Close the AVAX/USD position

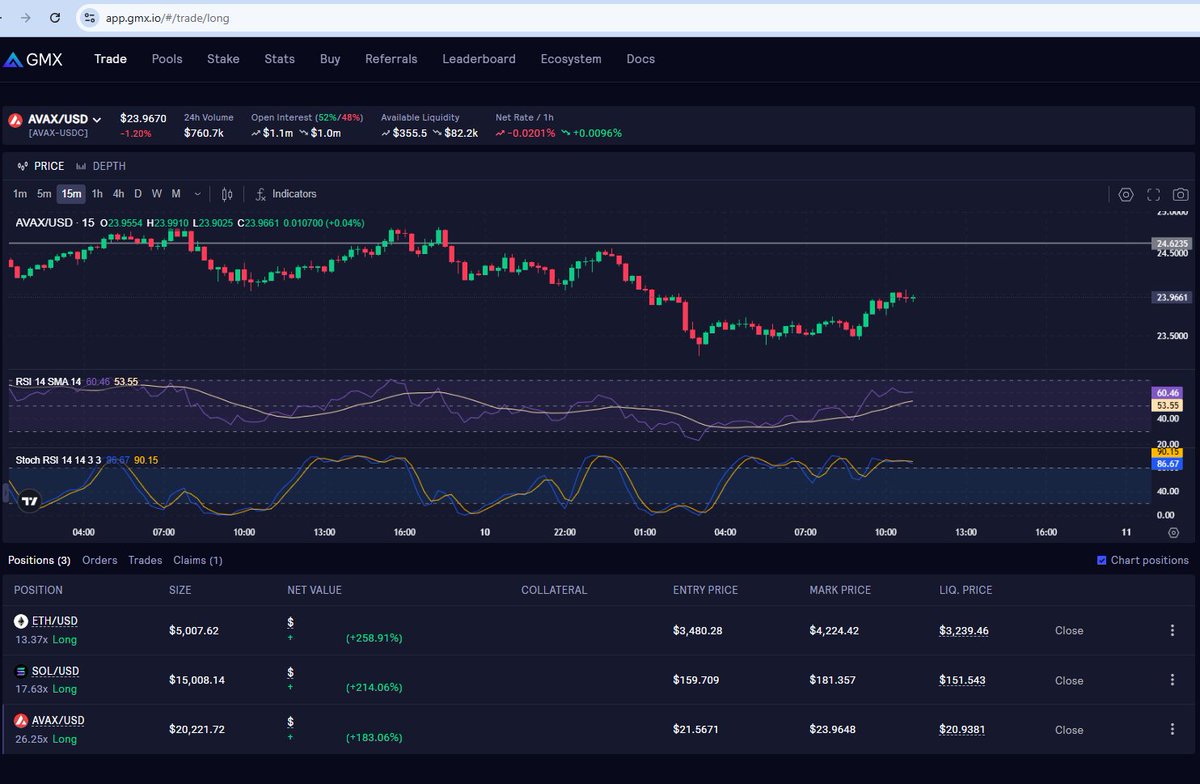[x=1069, y=730]
